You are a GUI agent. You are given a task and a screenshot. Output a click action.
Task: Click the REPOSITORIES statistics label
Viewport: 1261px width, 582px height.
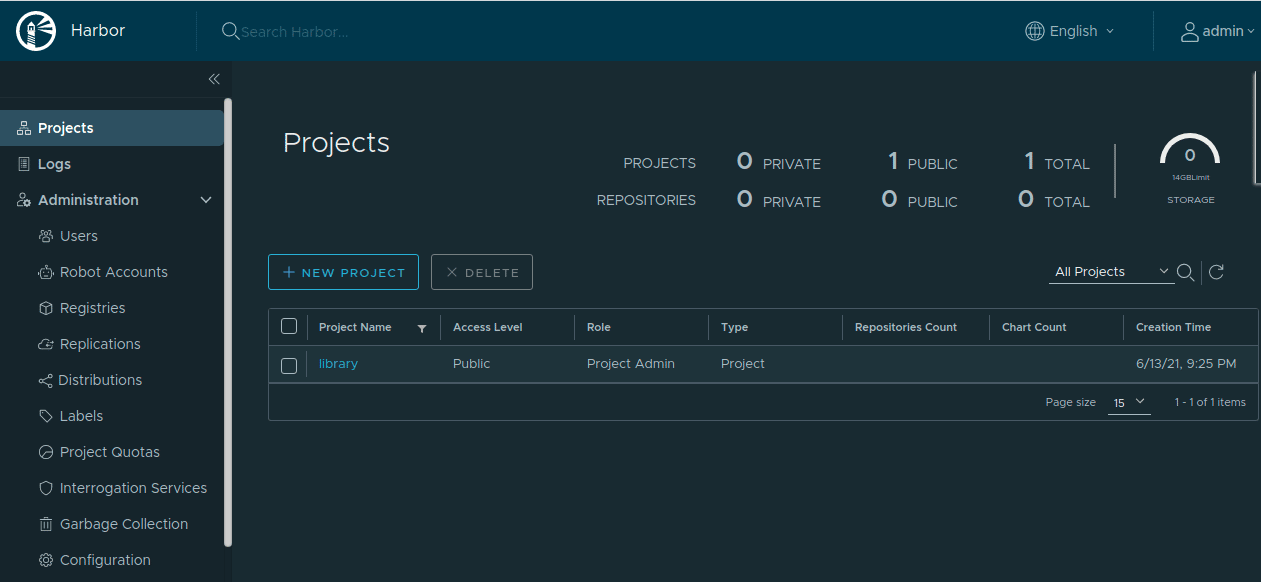(646, 200)
